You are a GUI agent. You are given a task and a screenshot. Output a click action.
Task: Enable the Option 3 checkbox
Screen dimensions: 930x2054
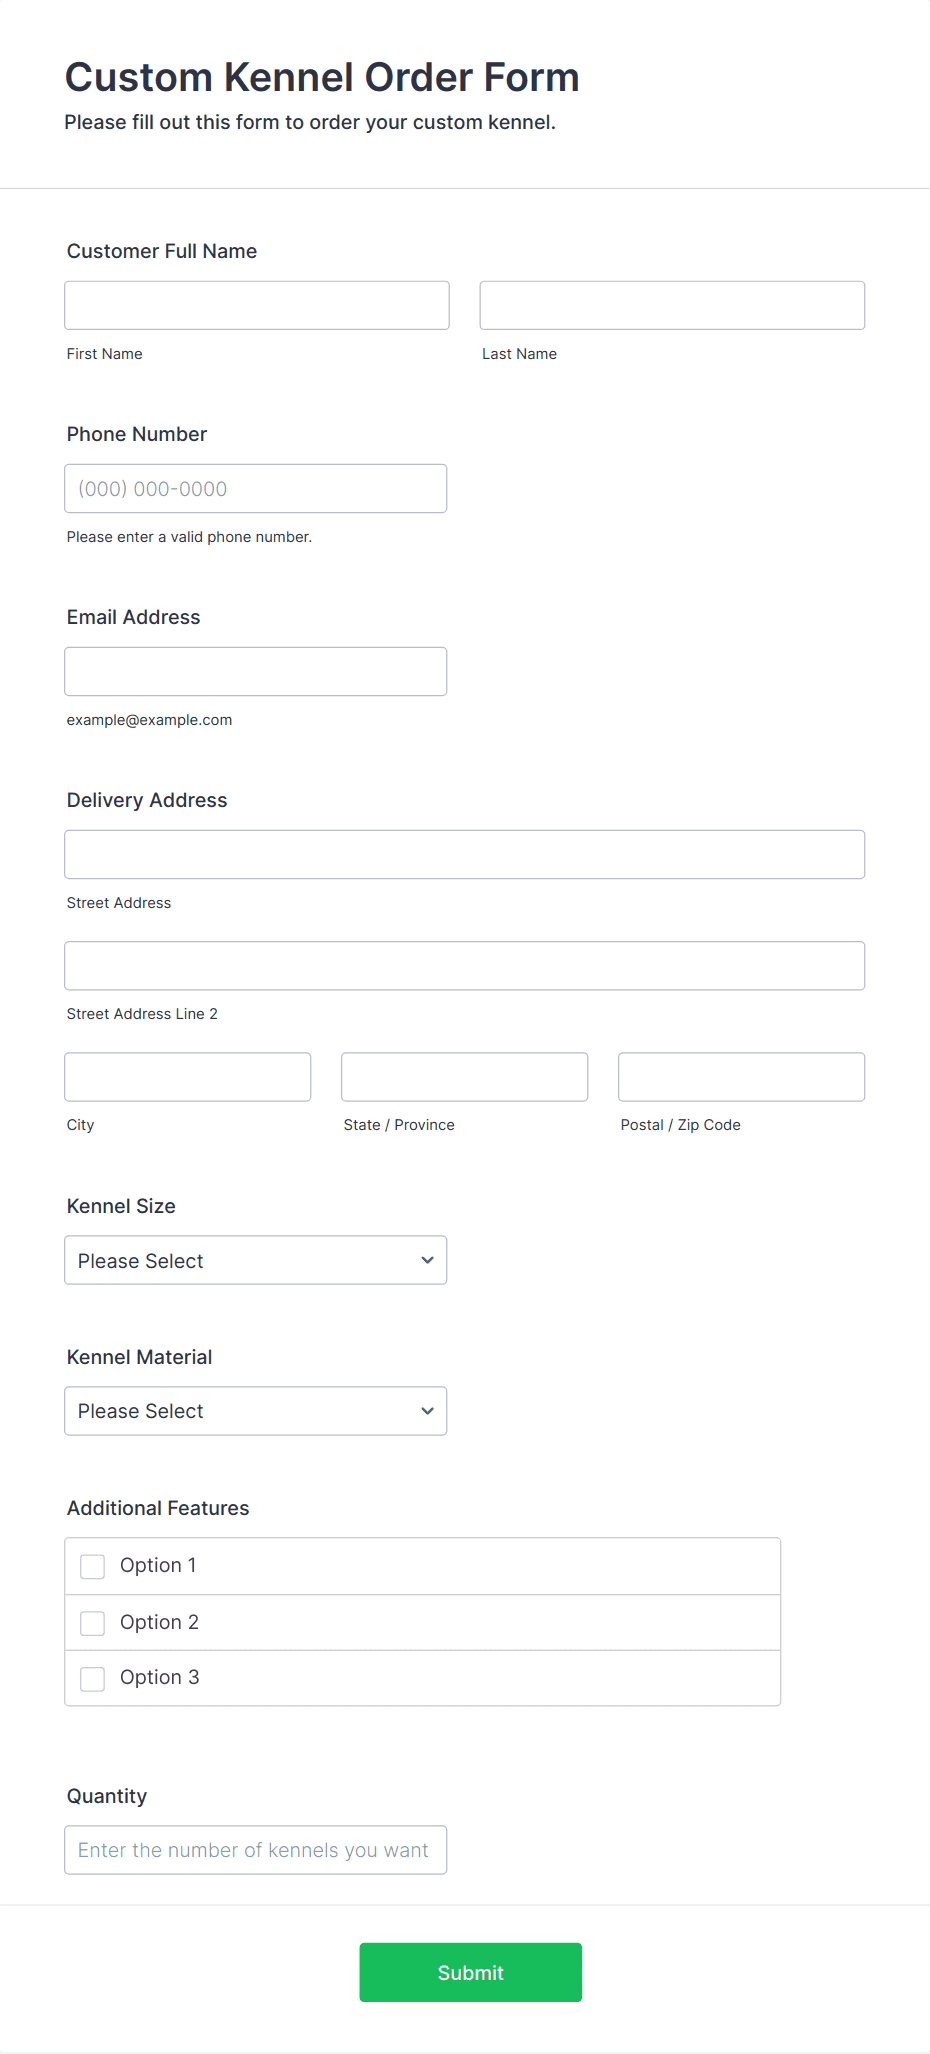coord(93,1678)
